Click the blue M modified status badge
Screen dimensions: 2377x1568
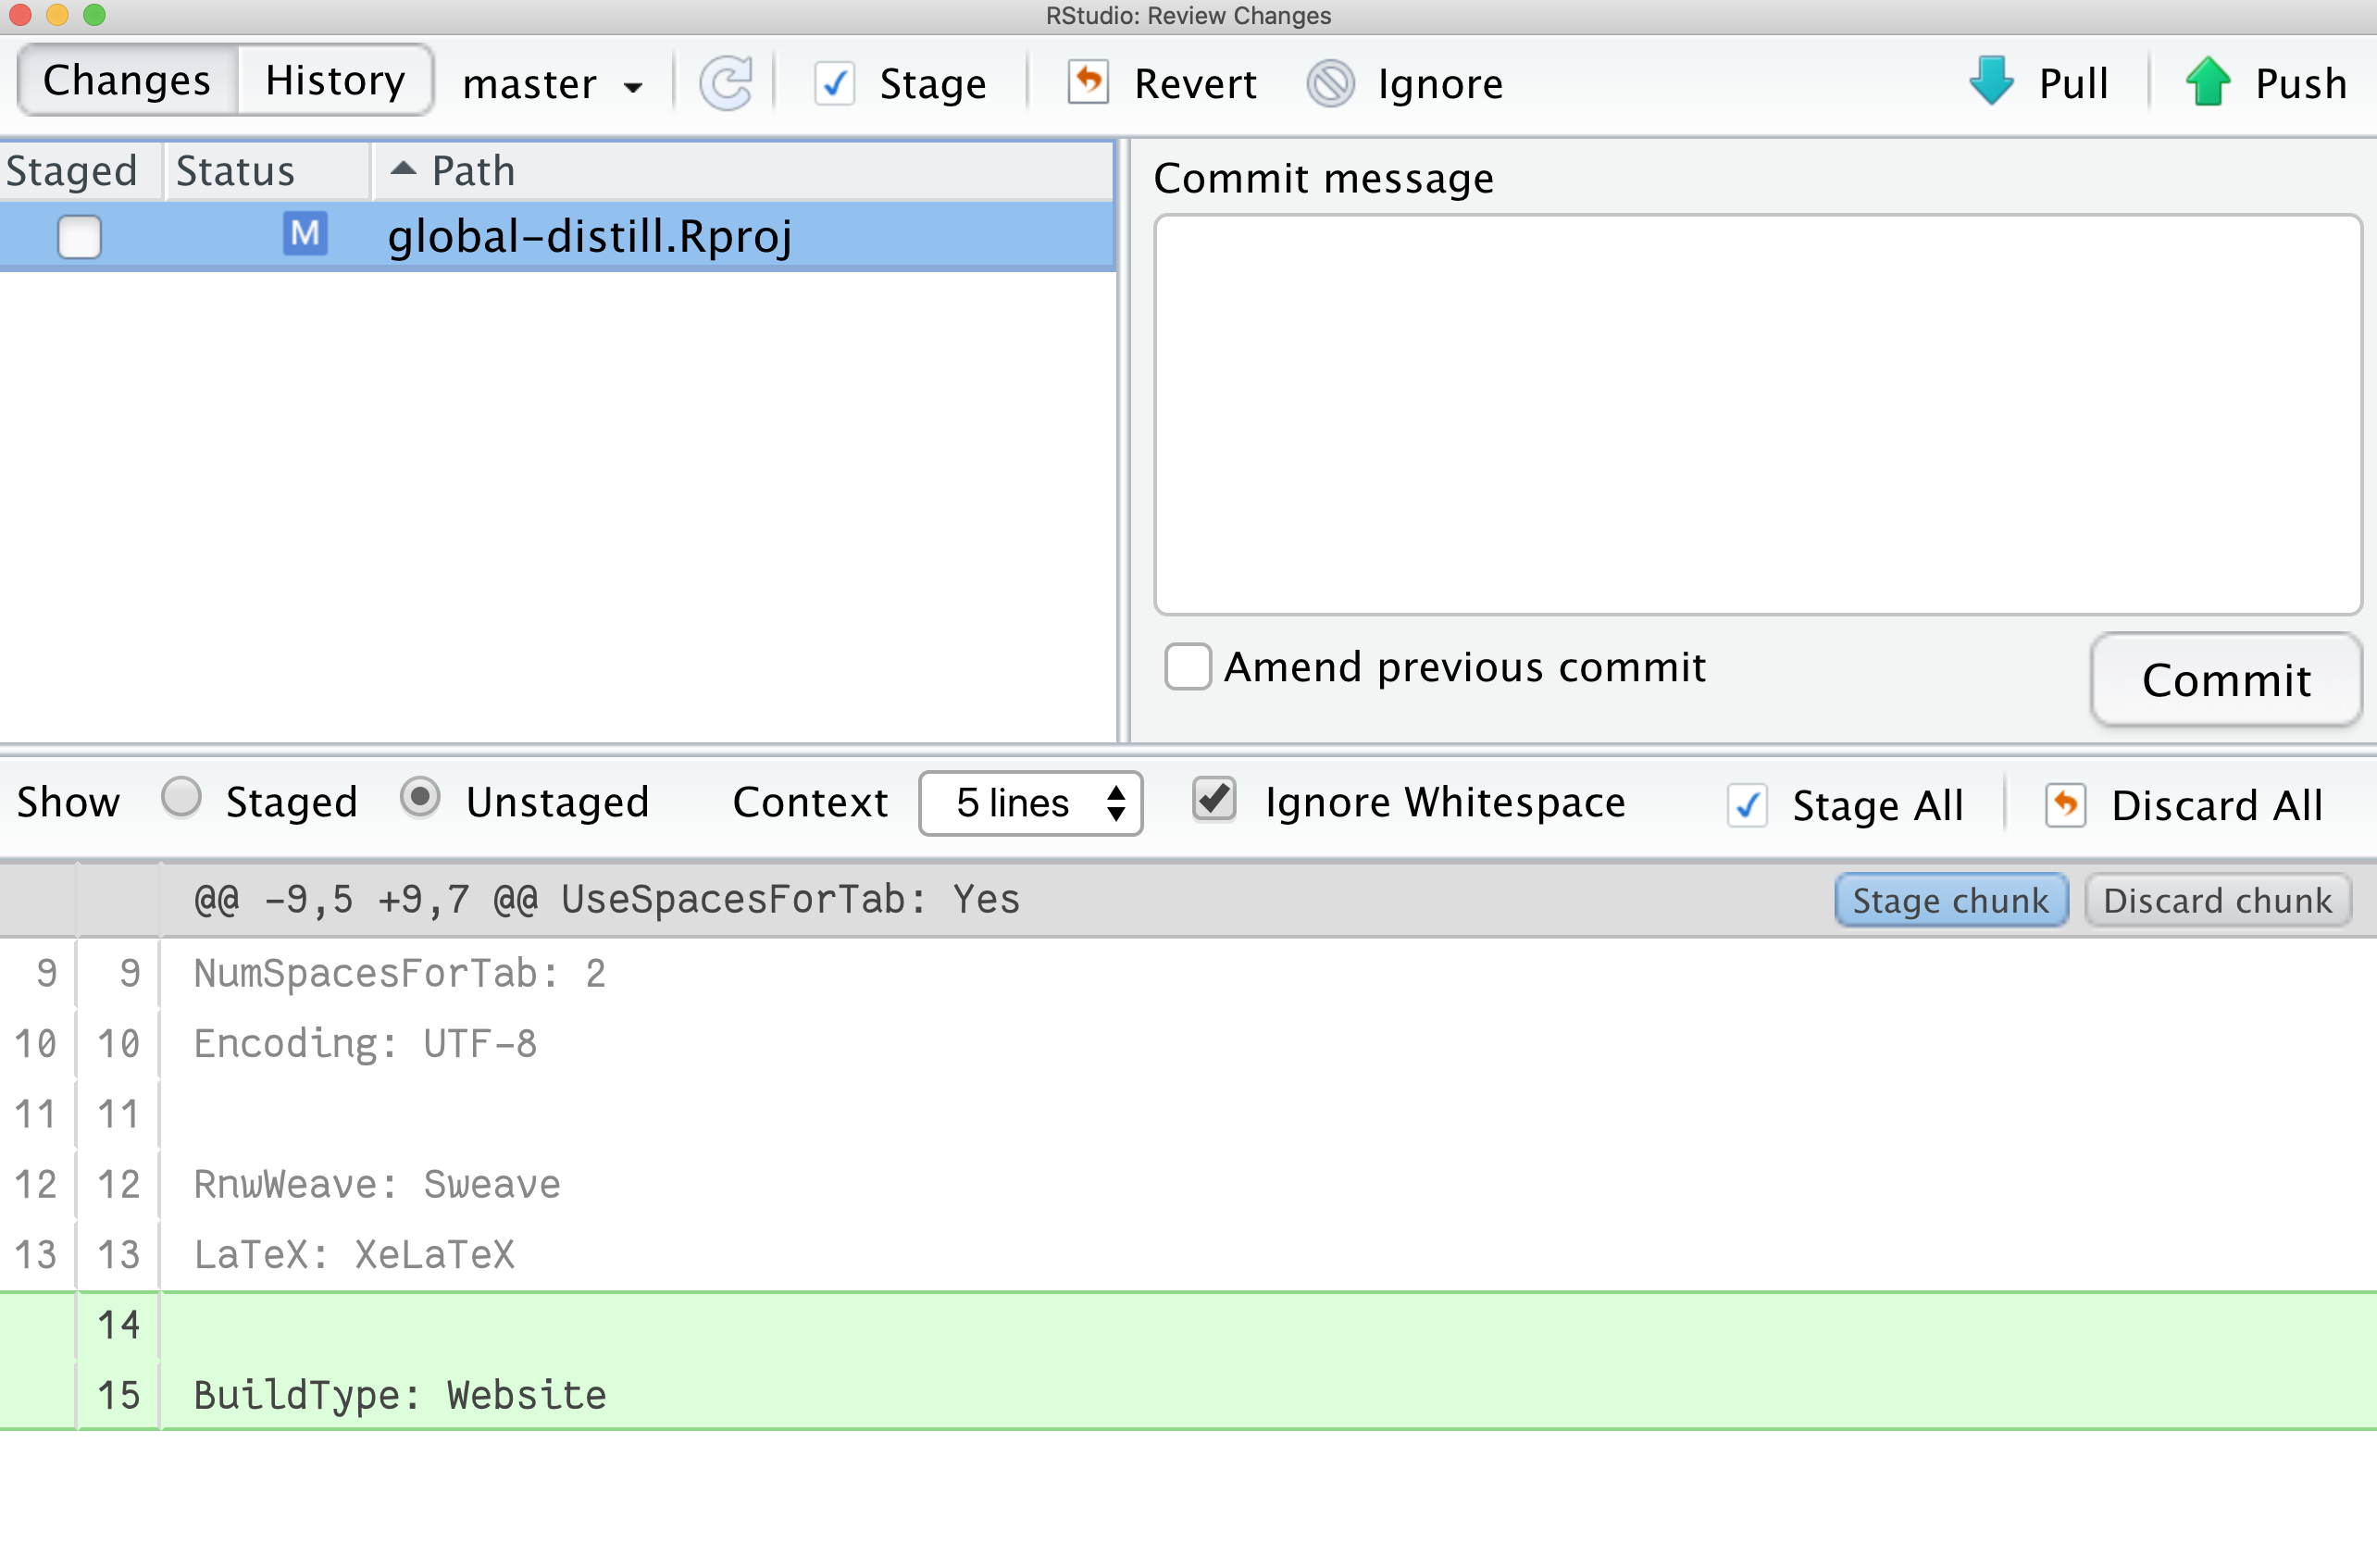pos(304,235)
